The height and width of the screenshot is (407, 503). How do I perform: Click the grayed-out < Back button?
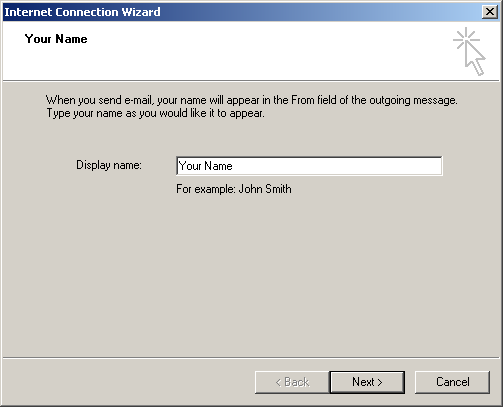pos(292,382)
